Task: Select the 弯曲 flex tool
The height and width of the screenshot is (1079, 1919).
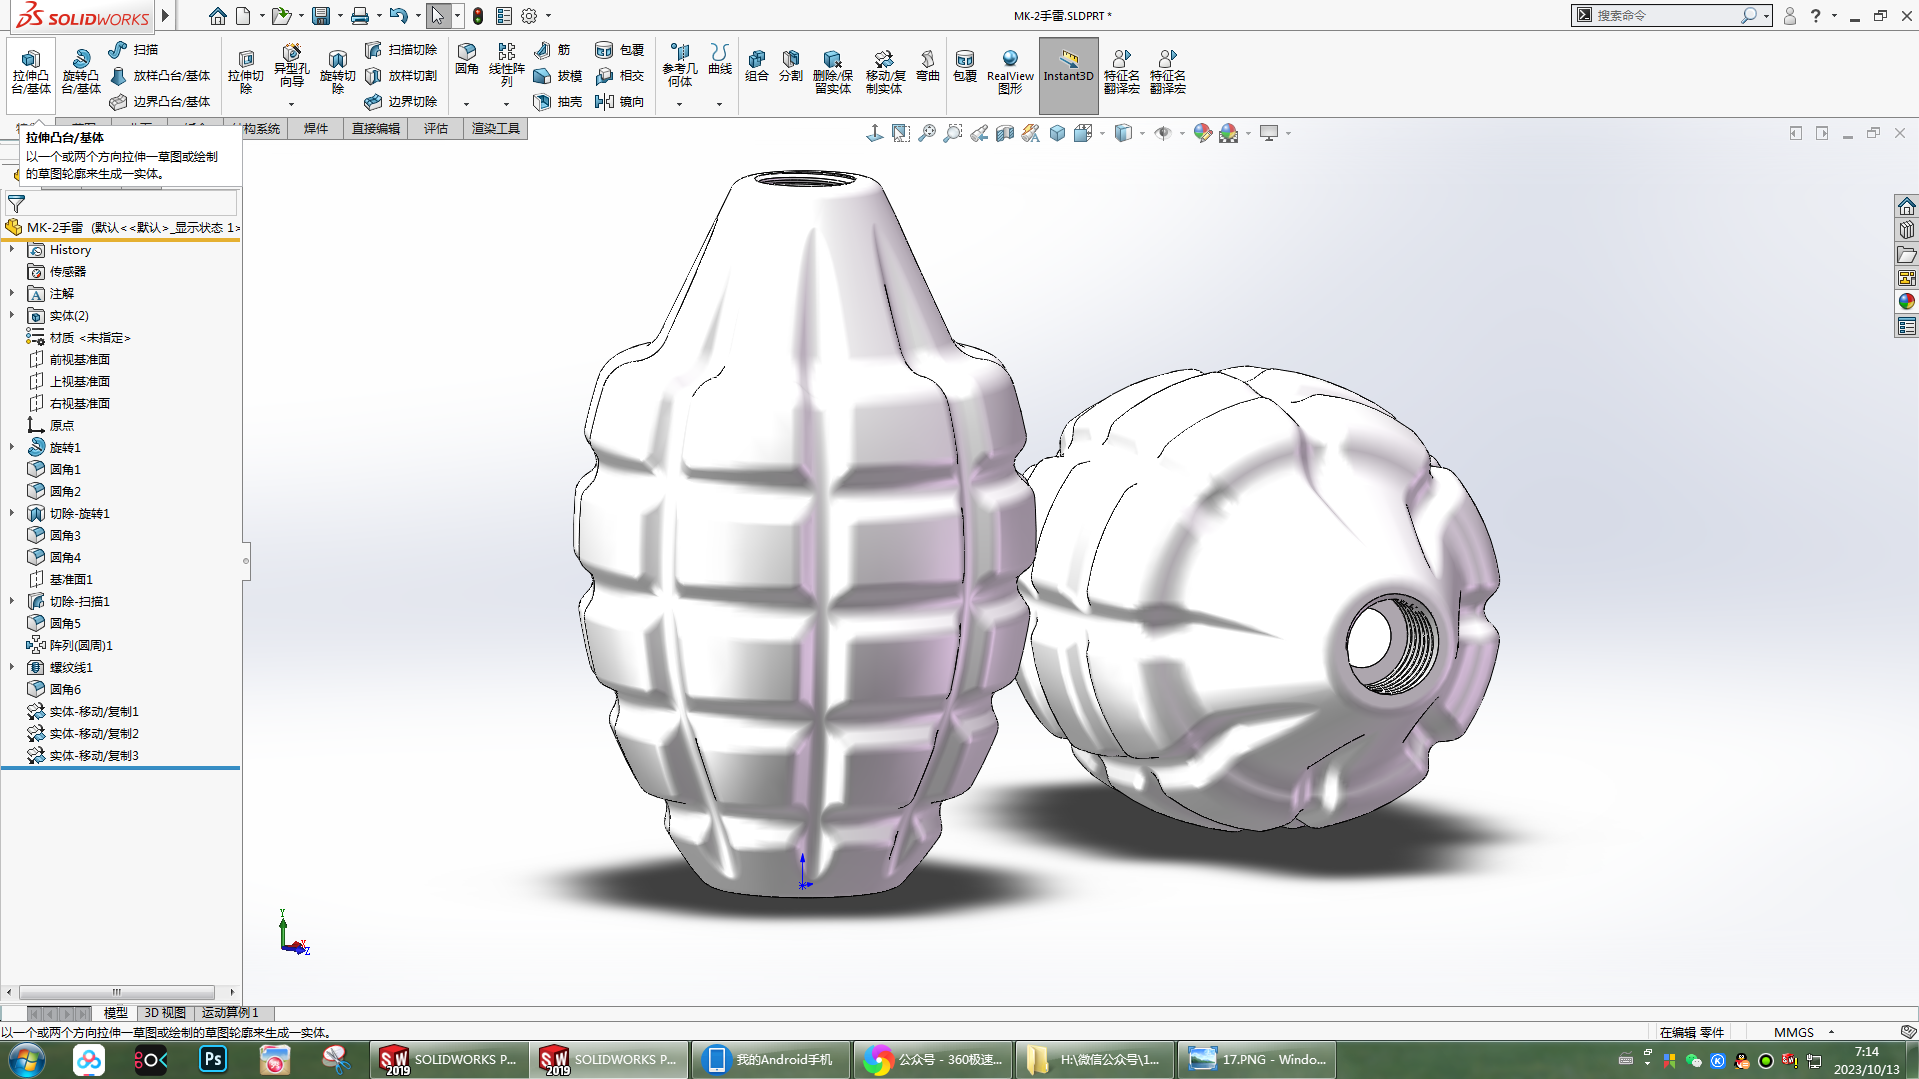Action: pos(928,66)
